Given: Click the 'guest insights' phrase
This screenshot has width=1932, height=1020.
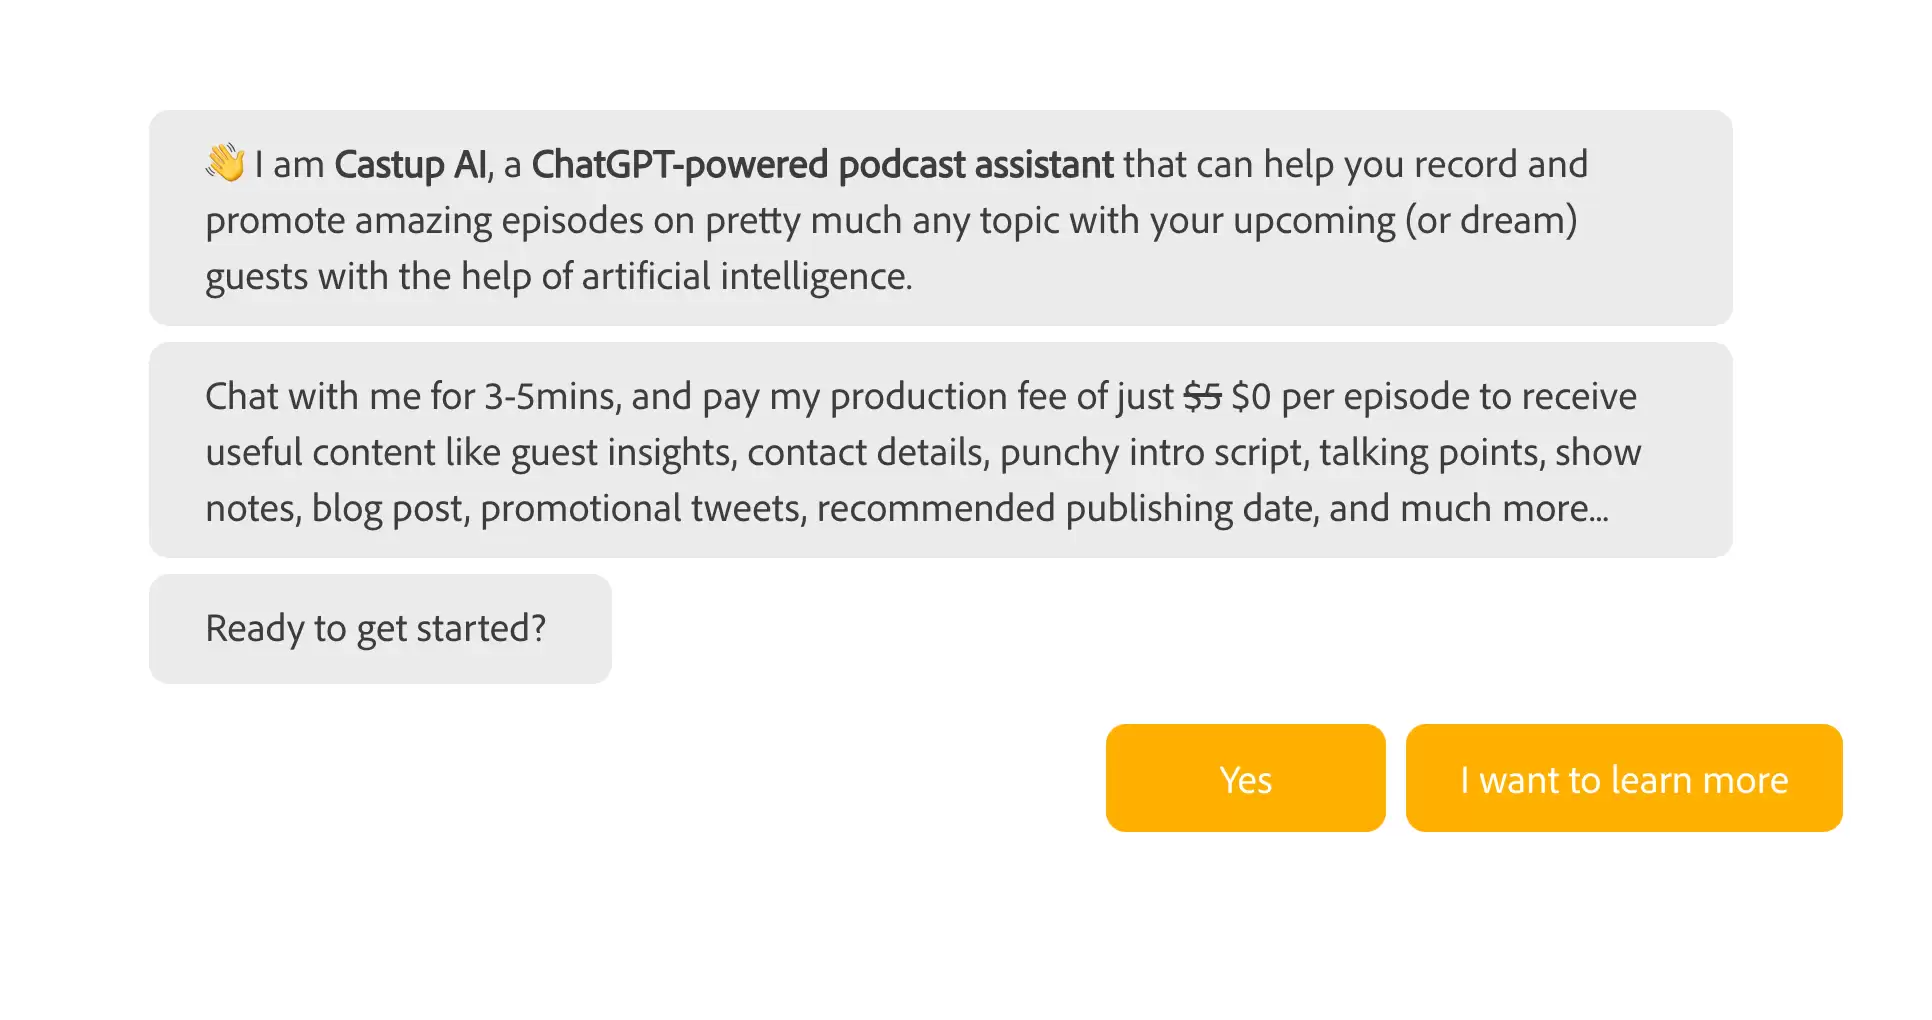Looking at the screenshot, I should [624, 453].
